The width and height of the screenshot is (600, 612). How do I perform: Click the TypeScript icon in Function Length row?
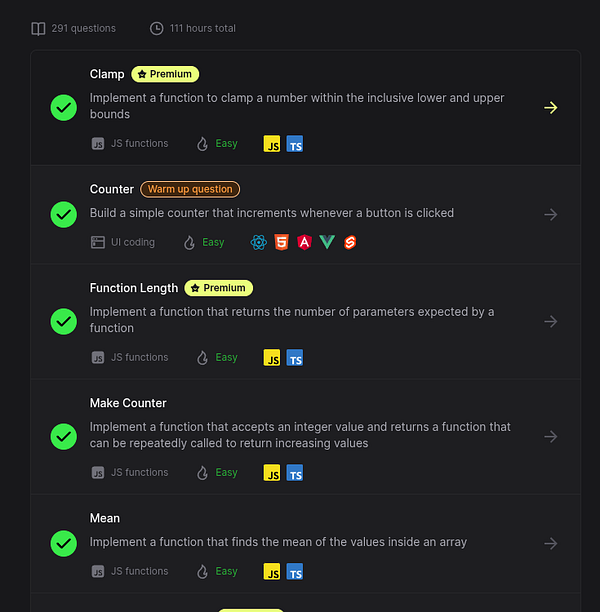click(x=295, y=358)
